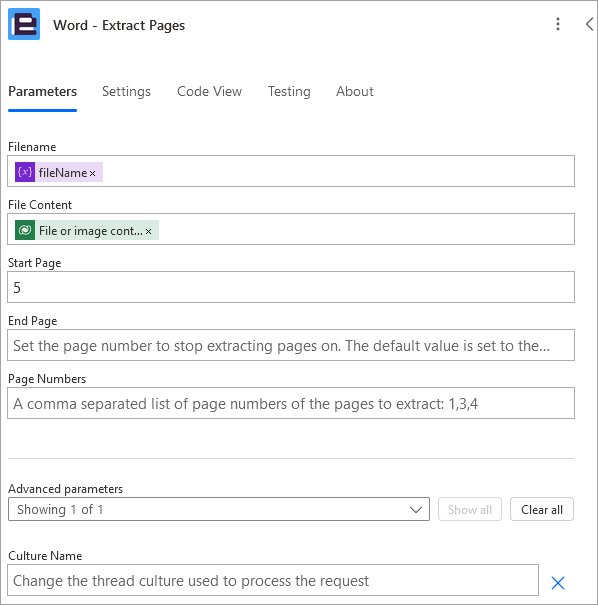Viewport: 598px width, 605px height.
Task: Collapse the panel with the chevron arrow
Action: coord(589,24)
